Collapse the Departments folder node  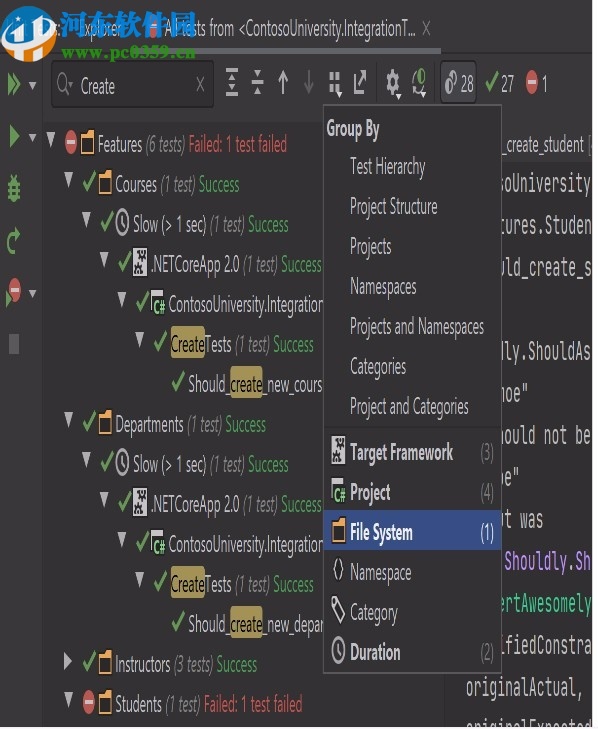[x=69, y=419]
